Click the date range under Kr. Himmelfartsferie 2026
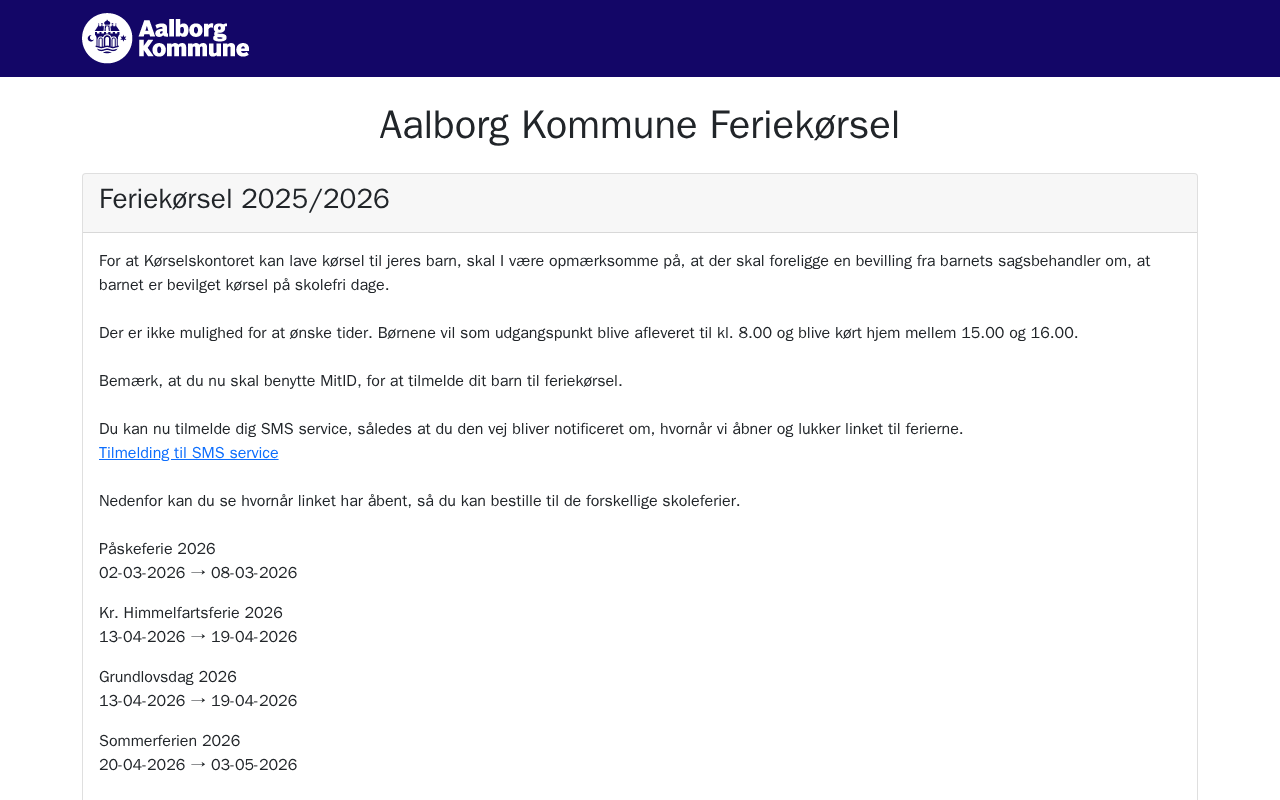Screen dimensions: 1280x800 click(198, 637)
